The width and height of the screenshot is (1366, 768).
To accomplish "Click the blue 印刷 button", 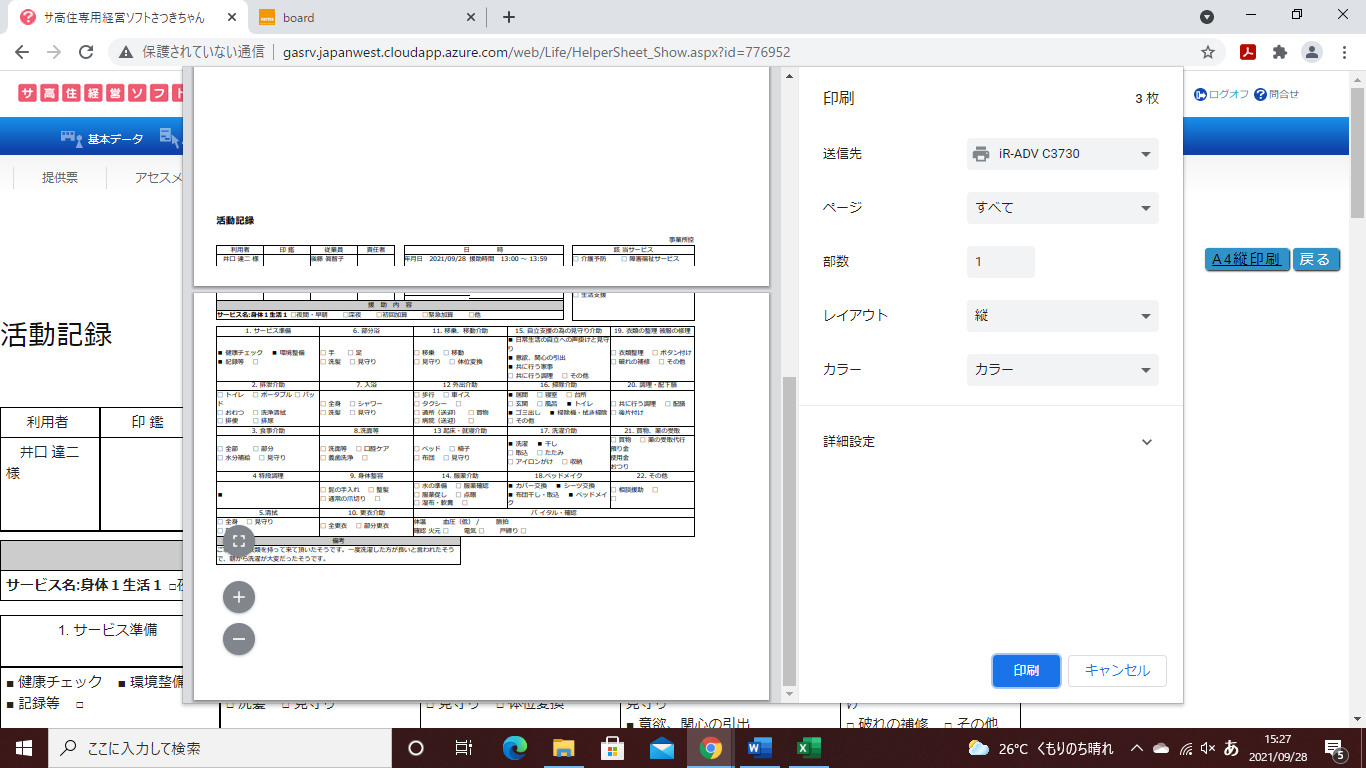I will tap(1026, 671).
